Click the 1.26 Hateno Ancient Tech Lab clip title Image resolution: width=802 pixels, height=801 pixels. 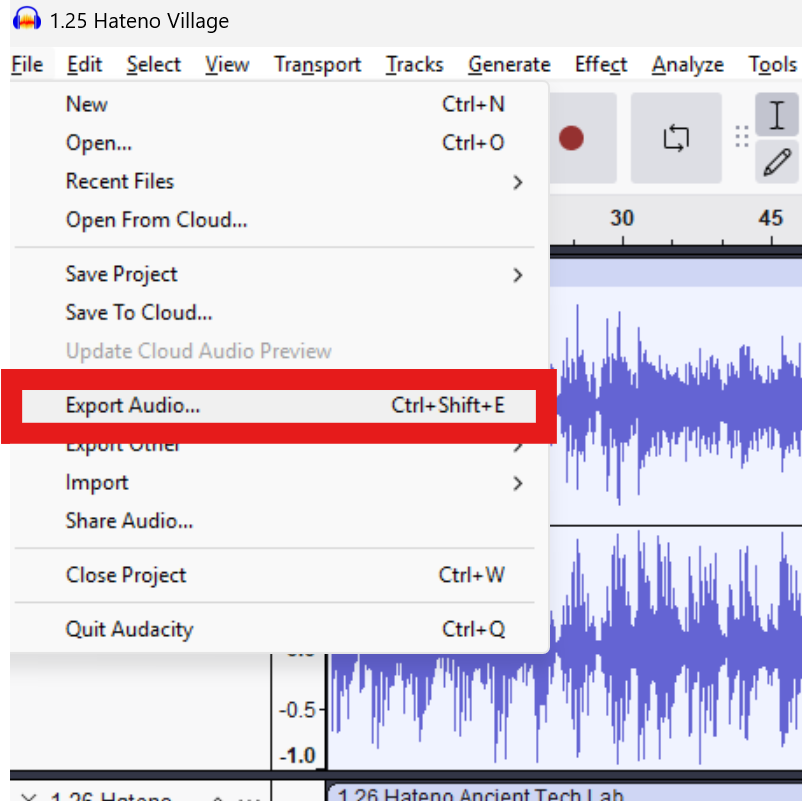481,794
